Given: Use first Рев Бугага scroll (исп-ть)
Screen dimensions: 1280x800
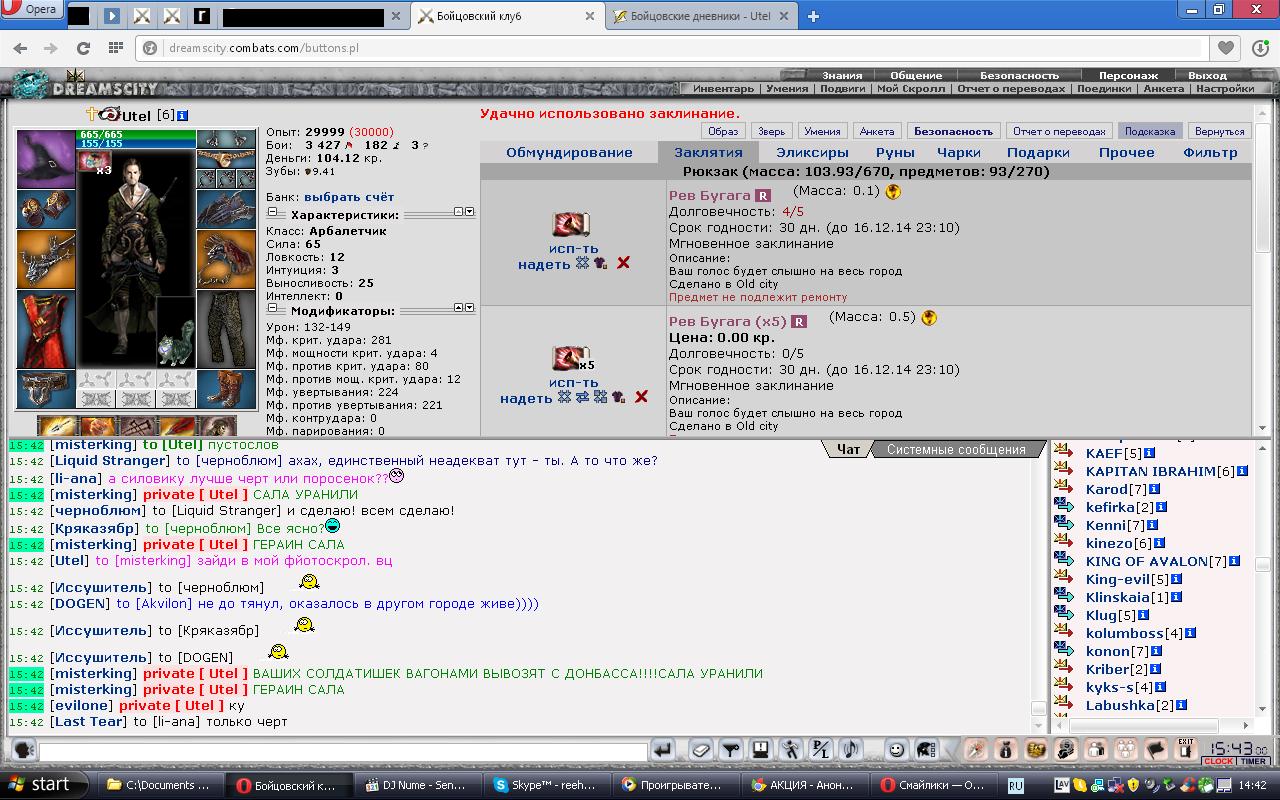Looking at the screenshot, I should click(573, 248).
